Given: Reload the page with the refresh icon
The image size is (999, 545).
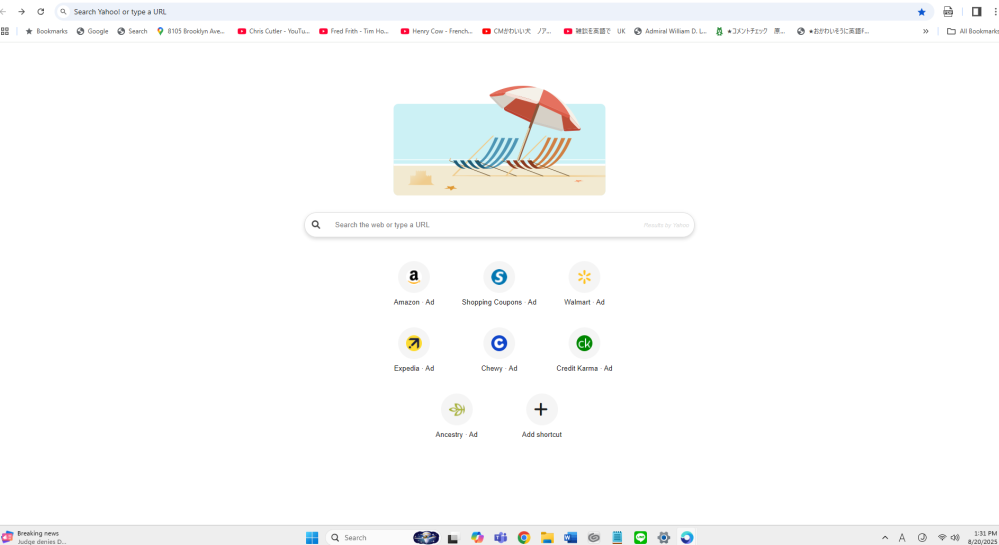Looking at the screenshot, I should pyautogui.click(x=41, y=11).
